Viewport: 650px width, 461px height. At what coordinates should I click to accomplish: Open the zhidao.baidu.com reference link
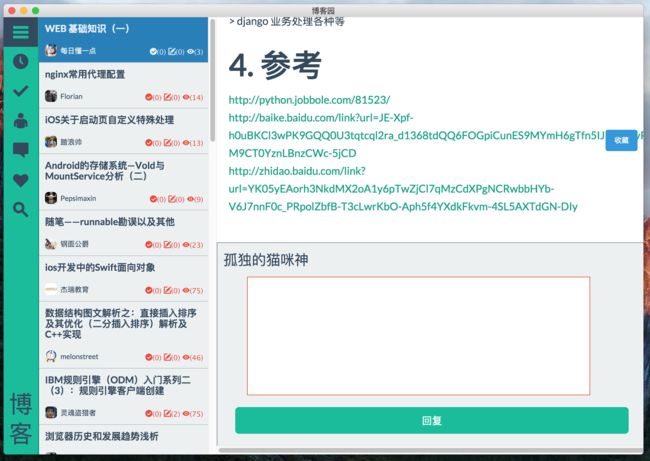(x=403, y=189)
